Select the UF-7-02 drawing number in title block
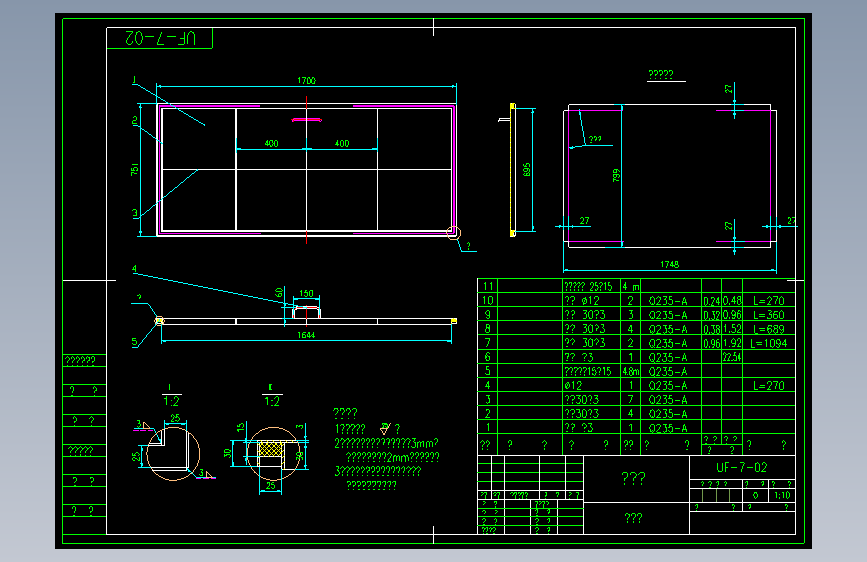This screenshot has height=562, width=867. pyautogui.click(x=741, y=467)
